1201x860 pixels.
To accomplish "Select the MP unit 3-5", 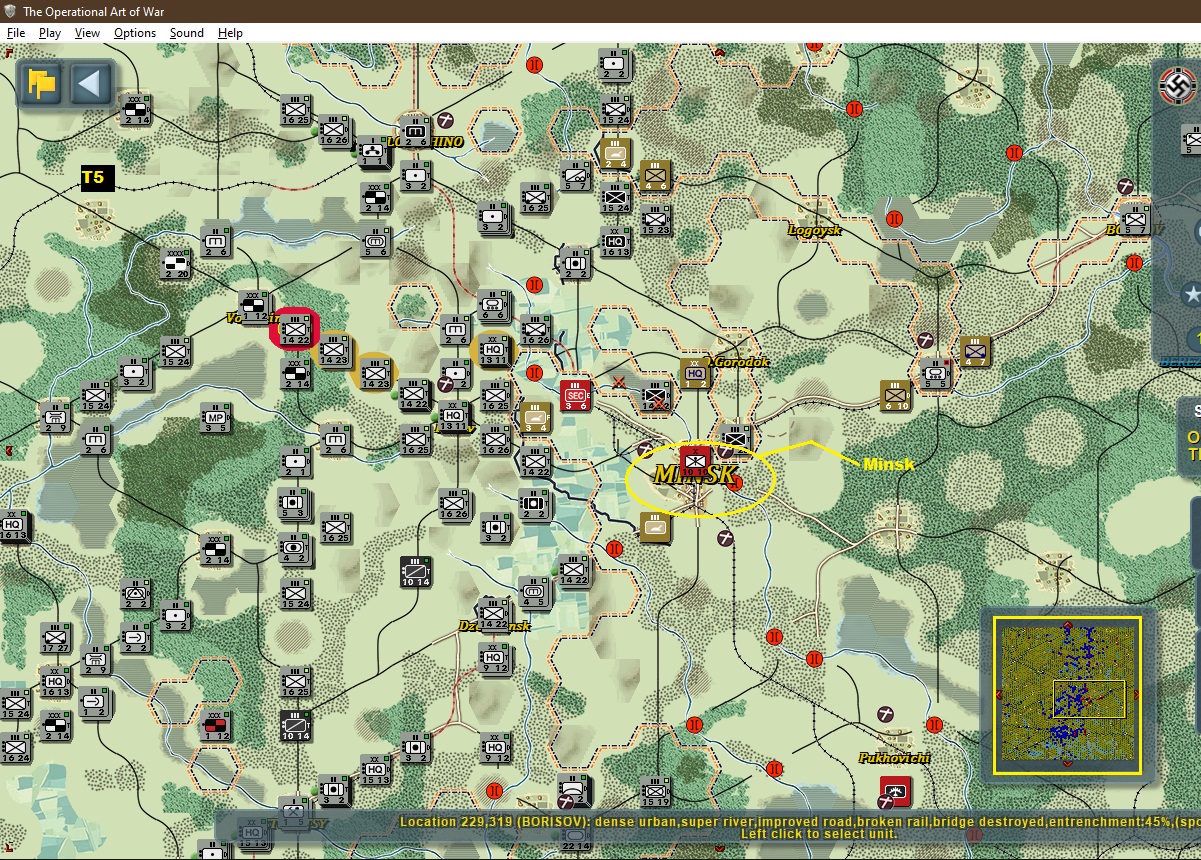I will click(215, 419).
